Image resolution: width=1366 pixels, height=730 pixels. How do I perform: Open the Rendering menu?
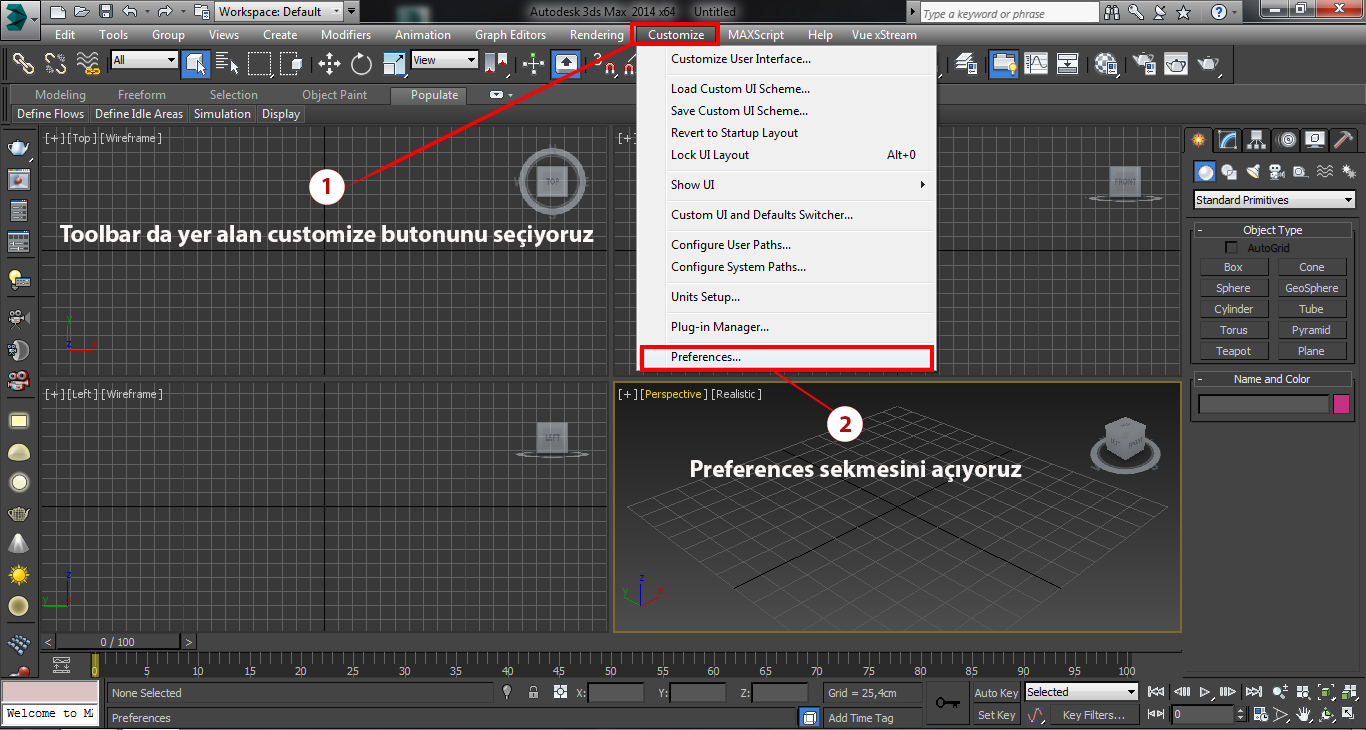pyautogui.click(x=596, y=35)
